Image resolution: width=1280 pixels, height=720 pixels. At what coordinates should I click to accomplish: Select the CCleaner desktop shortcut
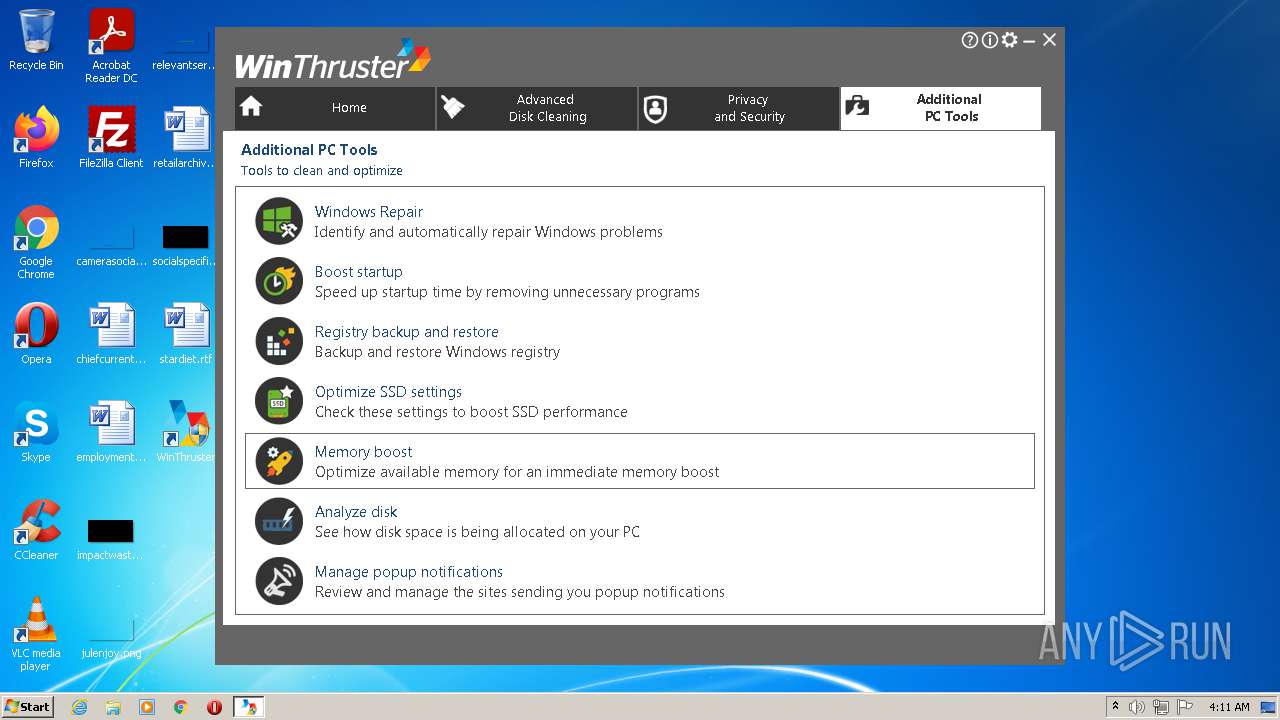(36, 530)
